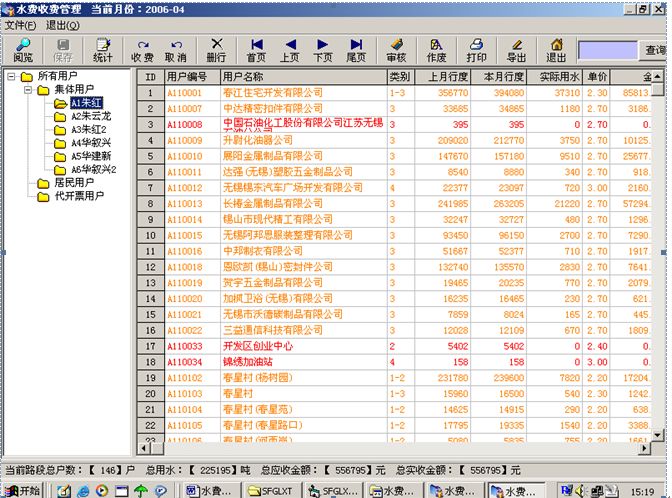Jump to 尾页 last page

pos(356,50)
